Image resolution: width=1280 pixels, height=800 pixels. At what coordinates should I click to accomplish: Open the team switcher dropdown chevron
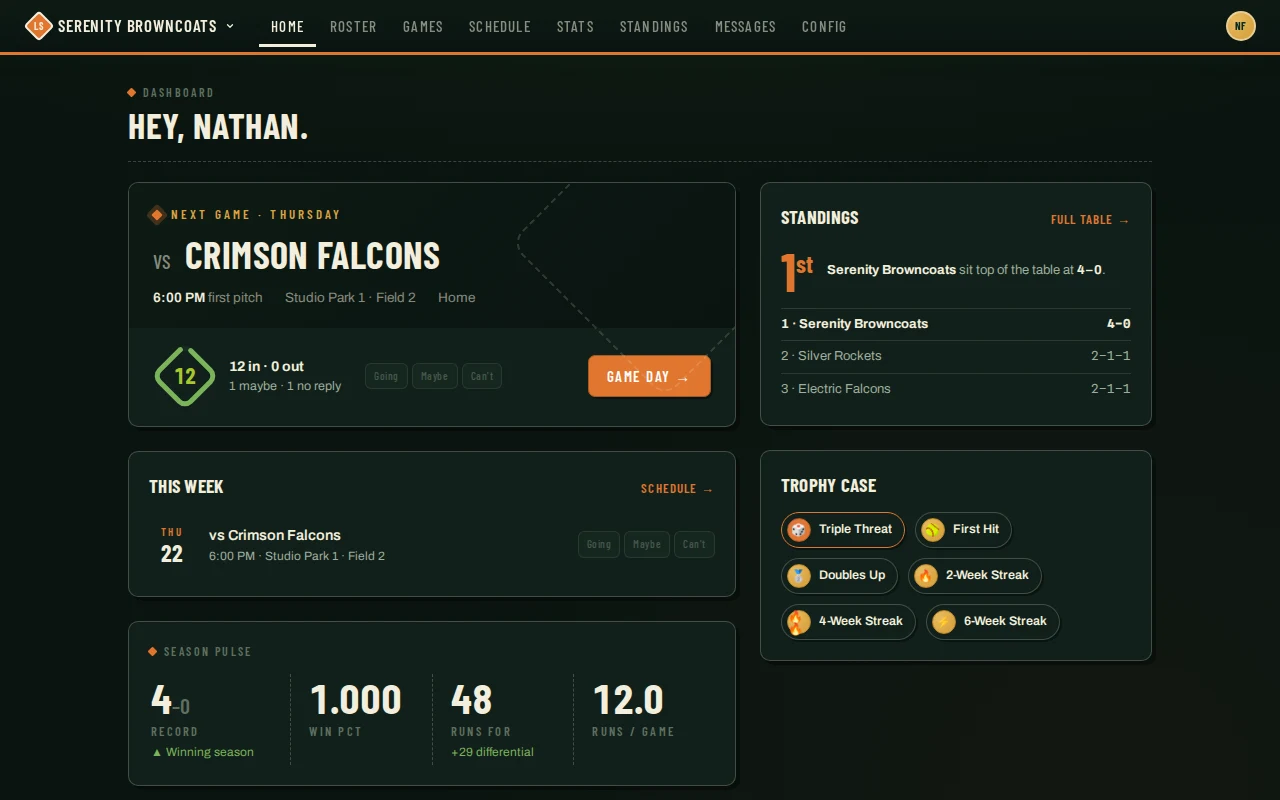tap(230, 26)
